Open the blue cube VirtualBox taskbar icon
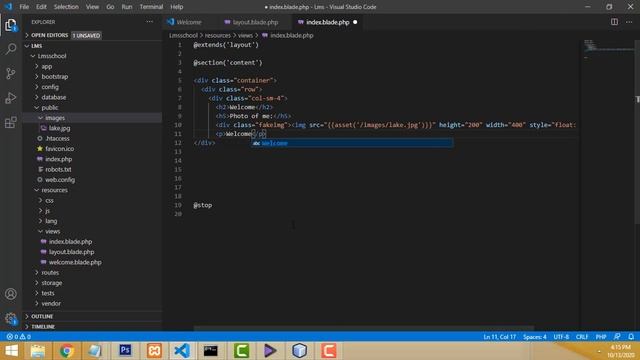 click(299, 351)
